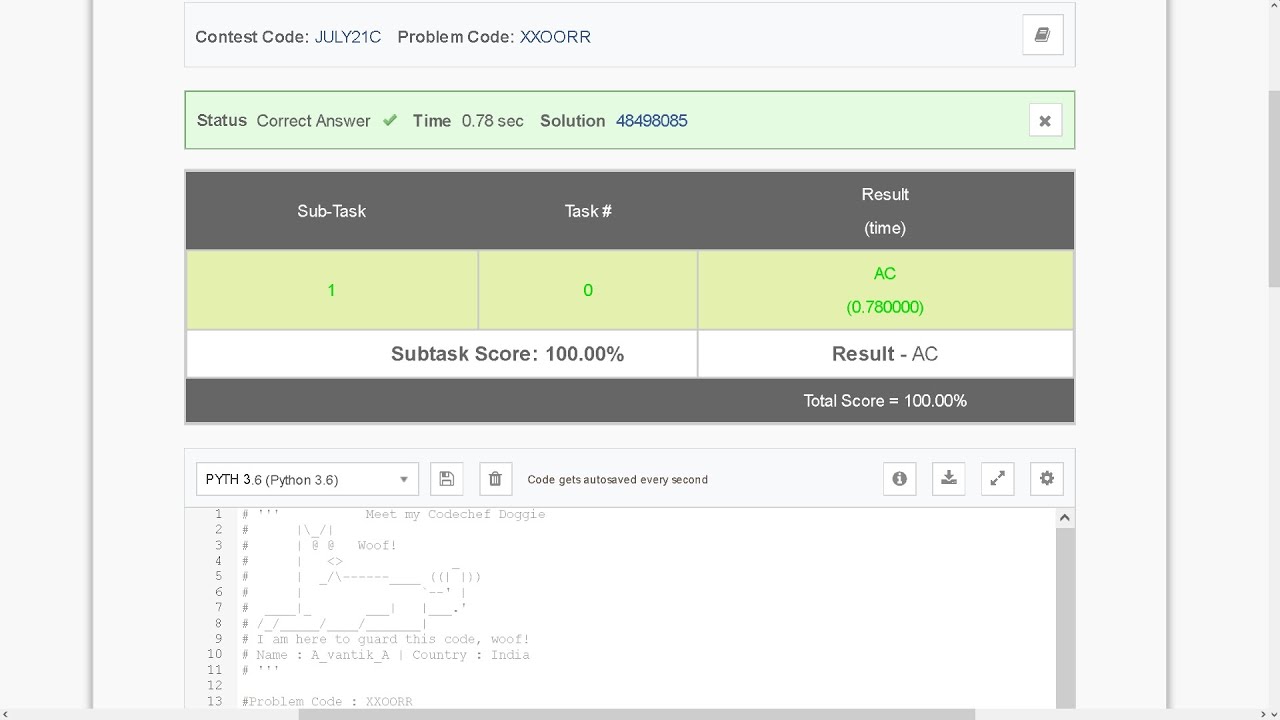1280x720 pixels.
Task: Save the code with floppy disk icon
Action: pyautogui.click(x=447, y=479)
